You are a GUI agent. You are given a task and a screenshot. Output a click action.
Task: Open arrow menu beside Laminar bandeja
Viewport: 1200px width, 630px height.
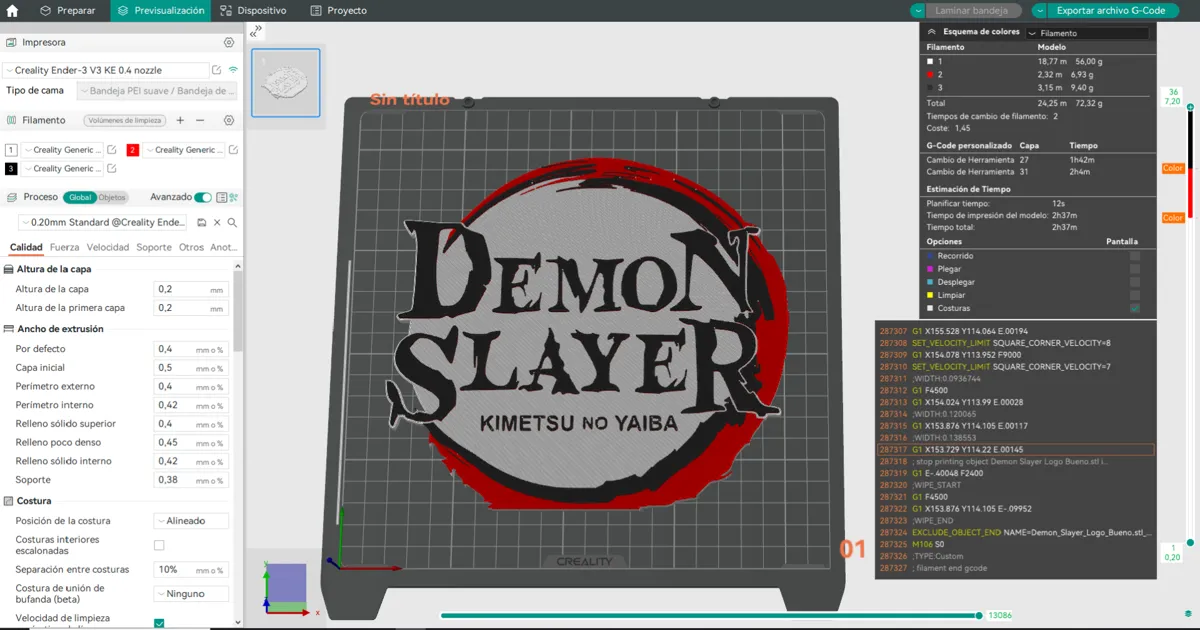click(919, 10)
